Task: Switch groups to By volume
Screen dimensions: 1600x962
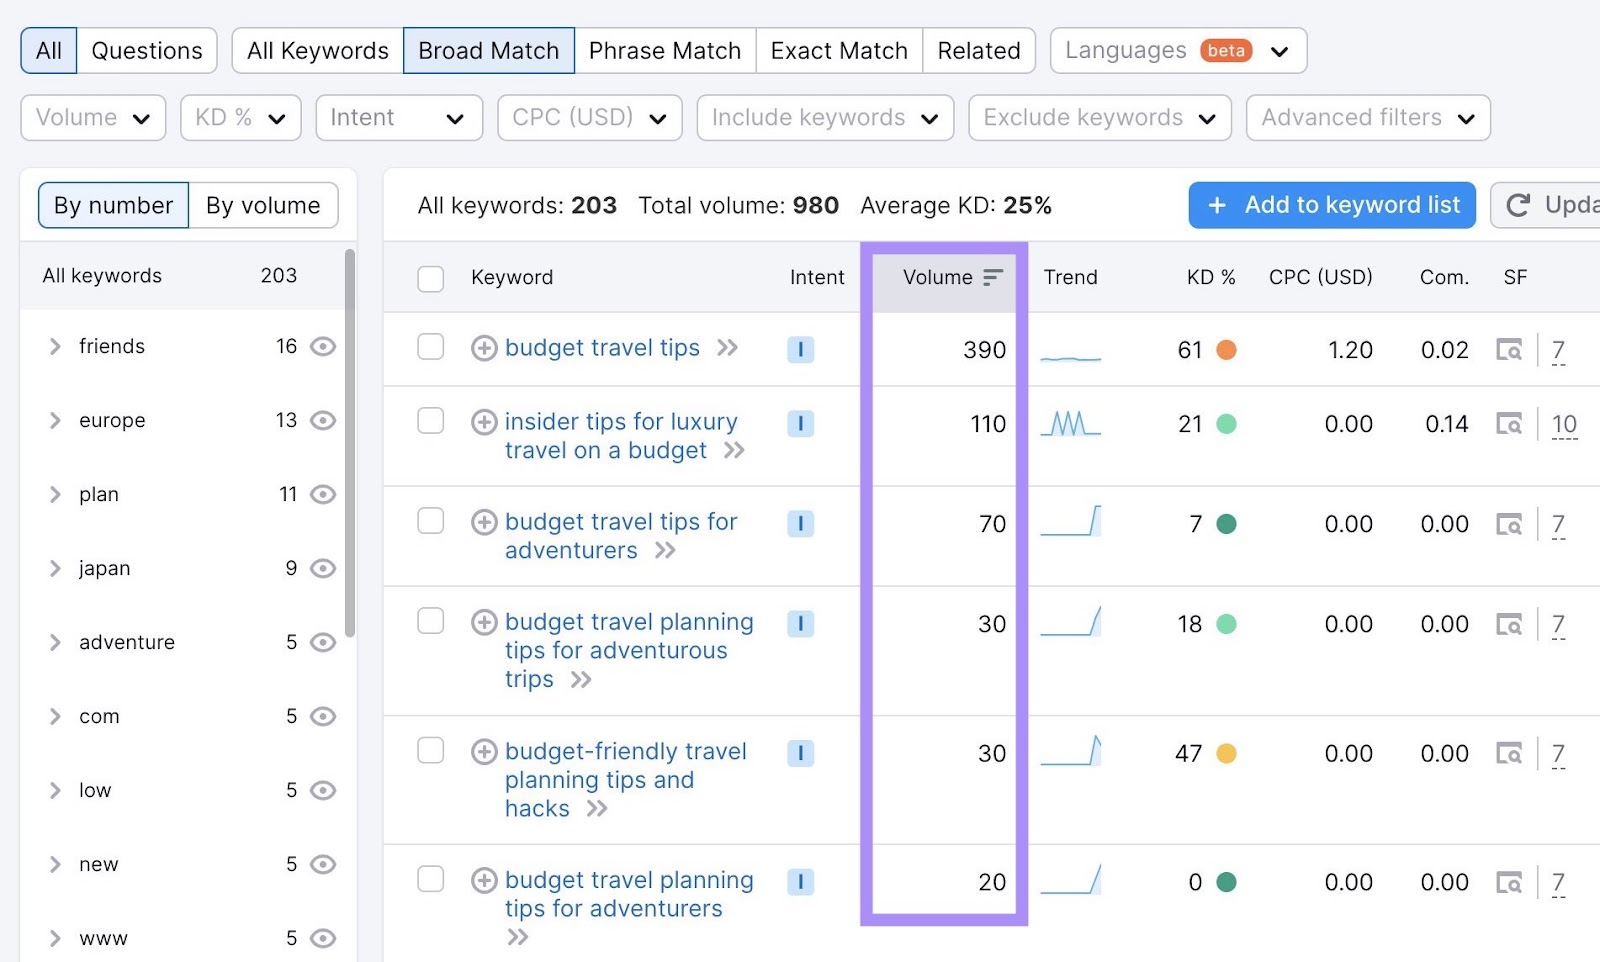Action: click(x=263, y=205)
